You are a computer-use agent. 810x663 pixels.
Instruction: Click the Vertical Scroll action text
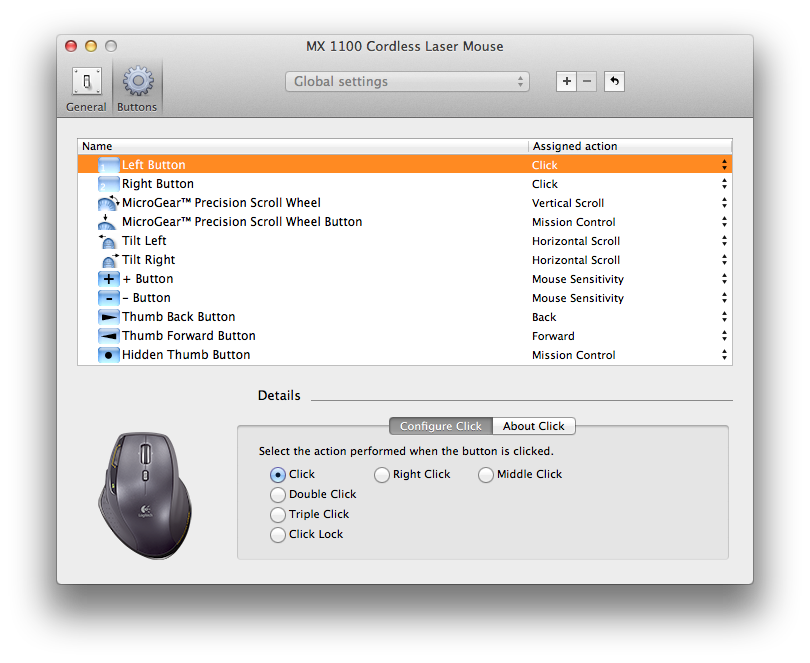[568, 204]
